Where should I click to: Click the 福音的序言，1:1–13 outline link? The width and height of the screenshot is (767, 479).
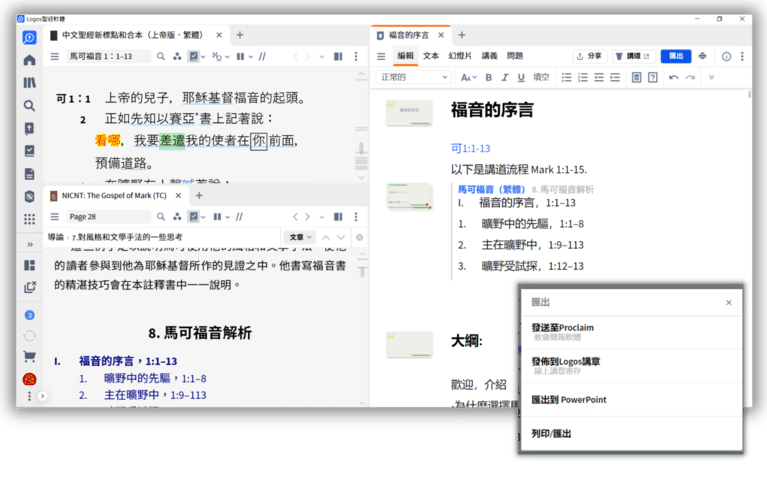coord(128,361)
